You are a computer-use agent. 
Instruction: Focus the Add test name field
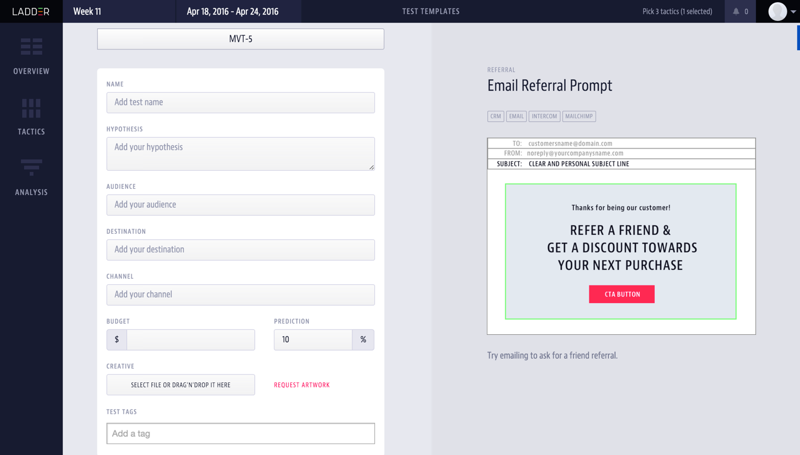[240, 103]
